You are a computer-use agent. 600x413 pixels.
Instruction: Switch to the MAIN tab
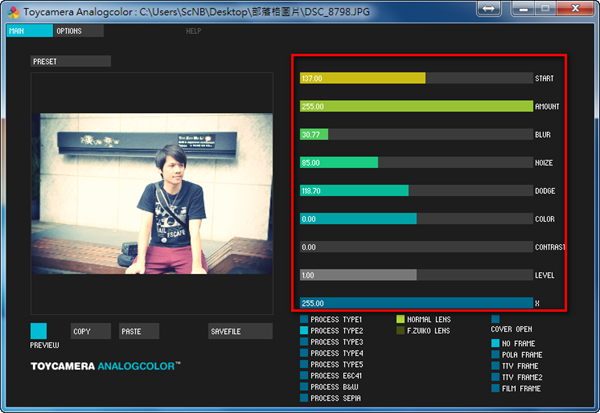pyautogui.click(x=29, y=31)
